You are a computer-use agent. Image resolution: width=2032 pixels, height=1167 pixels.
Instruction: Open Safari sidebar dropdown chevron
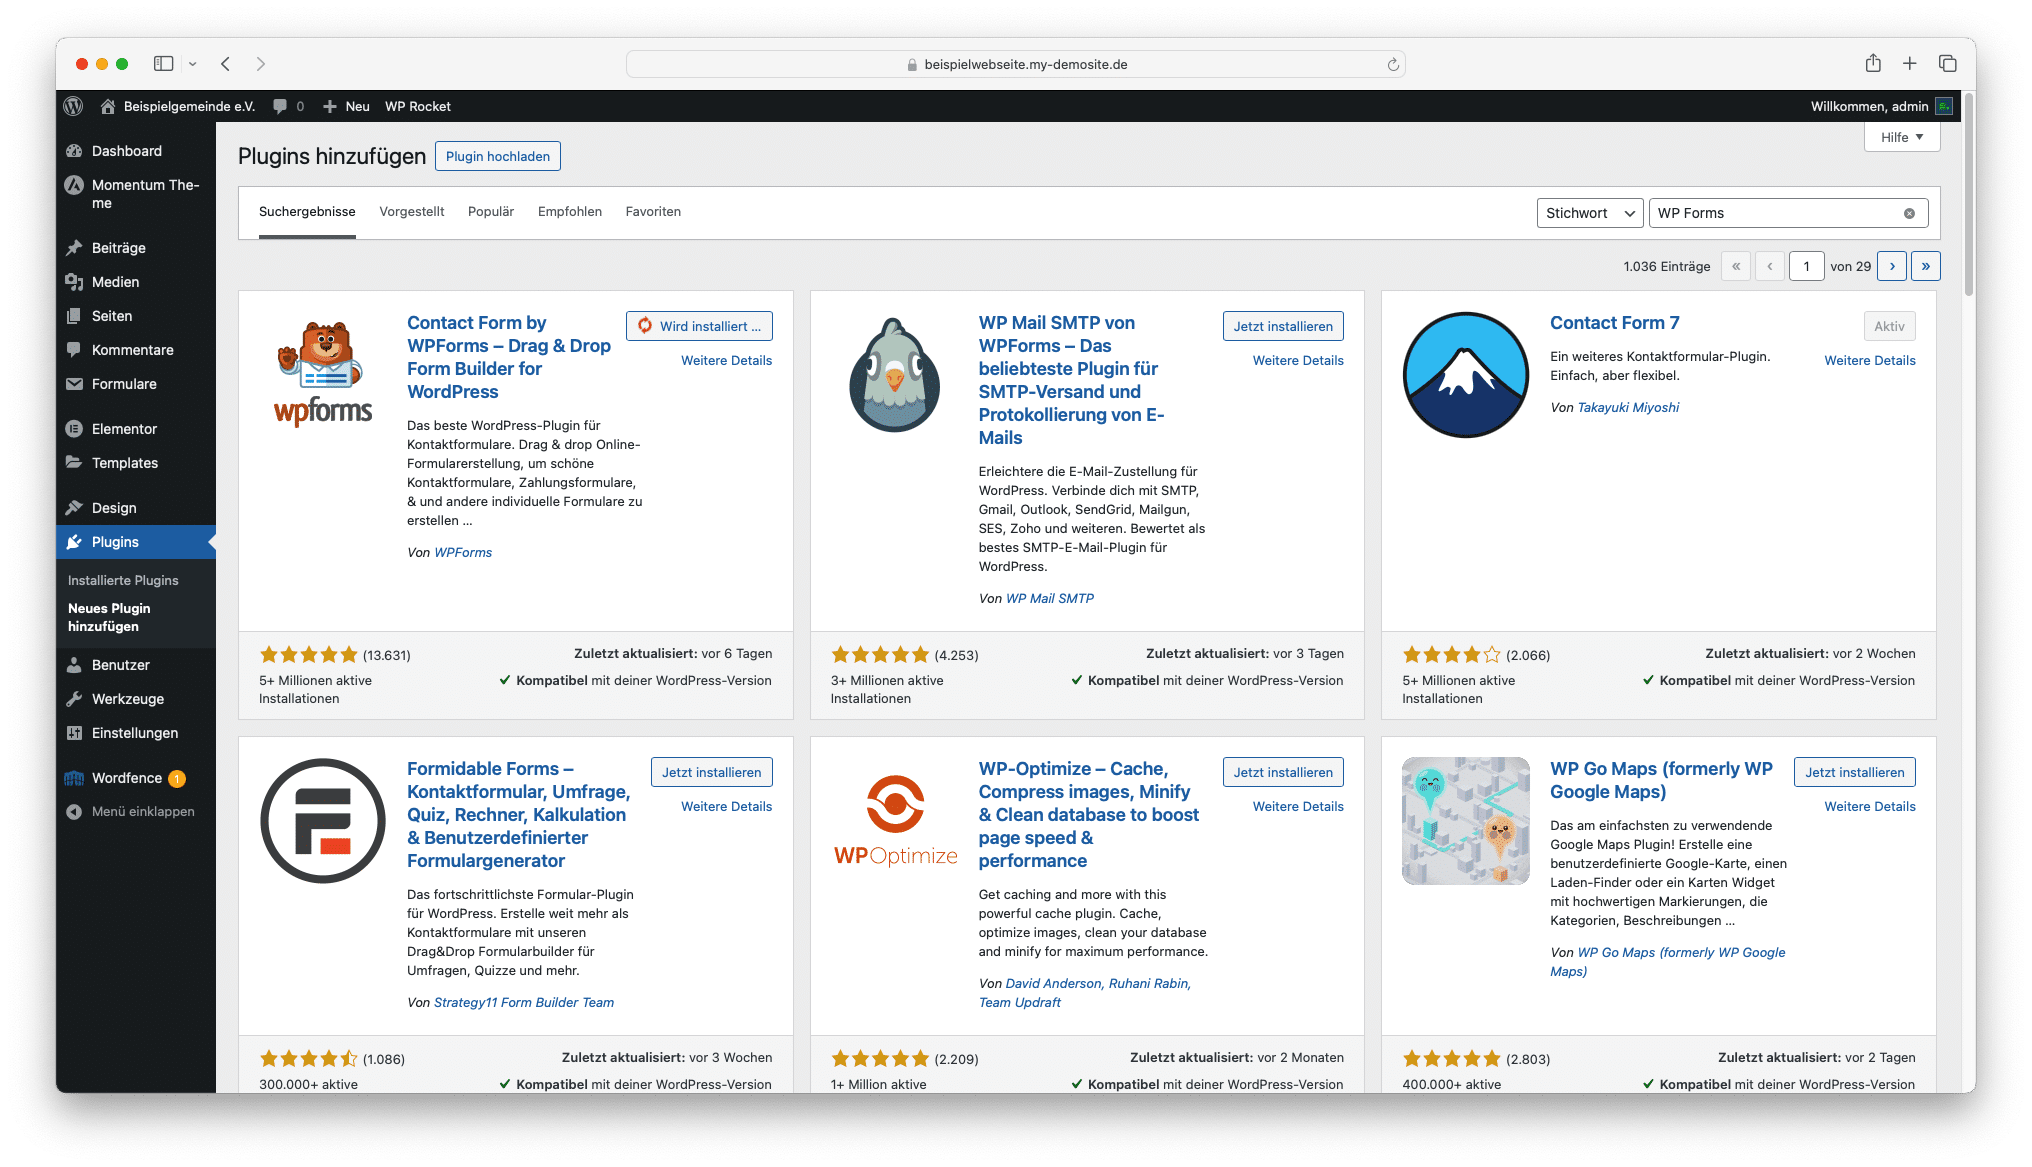193,63
